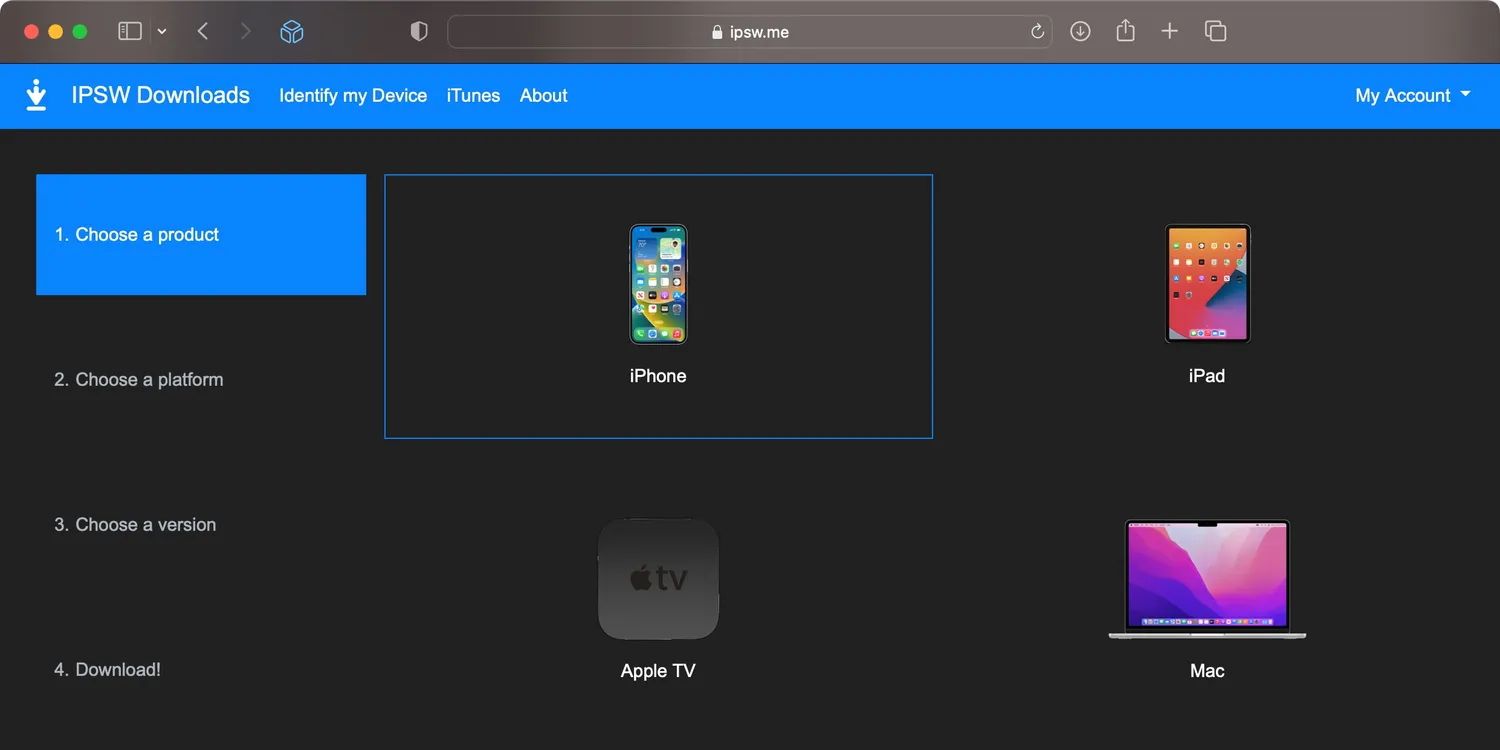The height and width of the screenshot is (750, 1500).
Task: Choose the Mac product image
Action: [1207, 579]
